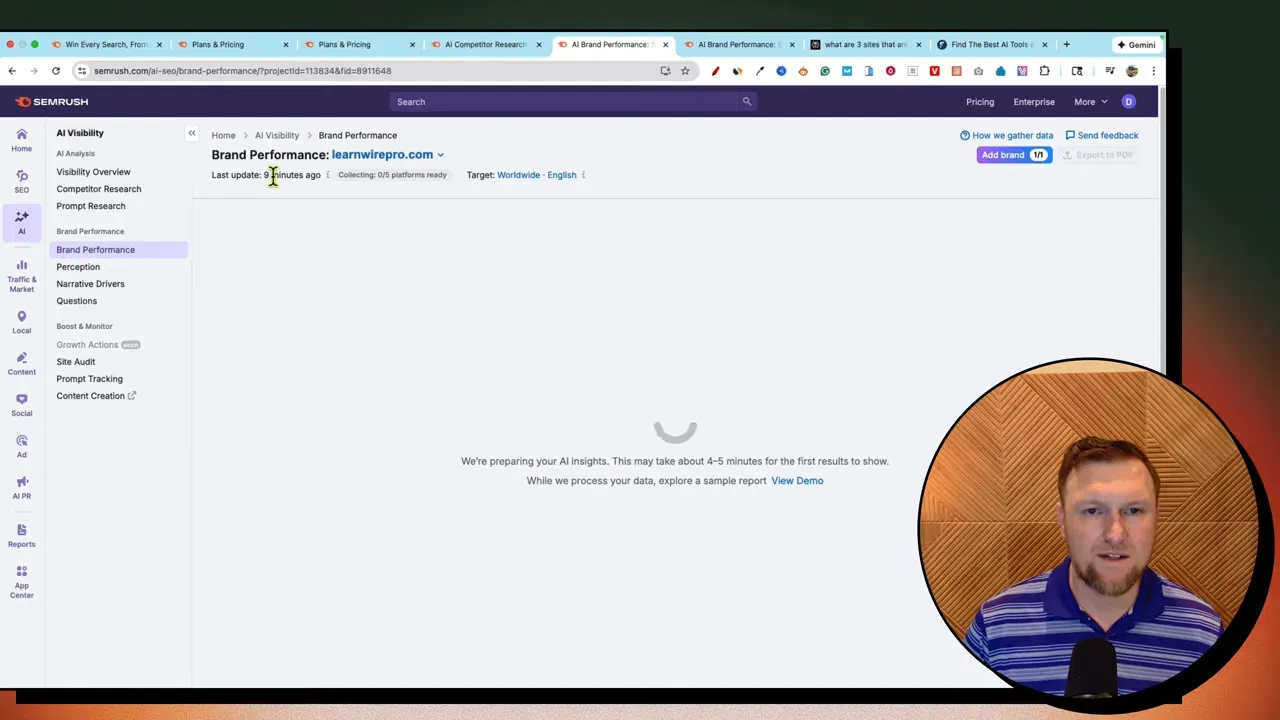Open the App Center from the sidebar
This screenshot has height=720, width=1280.
(21, 580)
